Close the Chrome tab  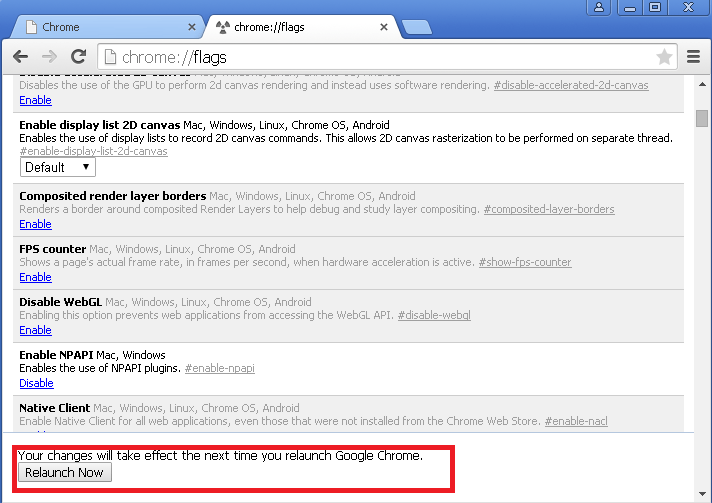point(192,27)
